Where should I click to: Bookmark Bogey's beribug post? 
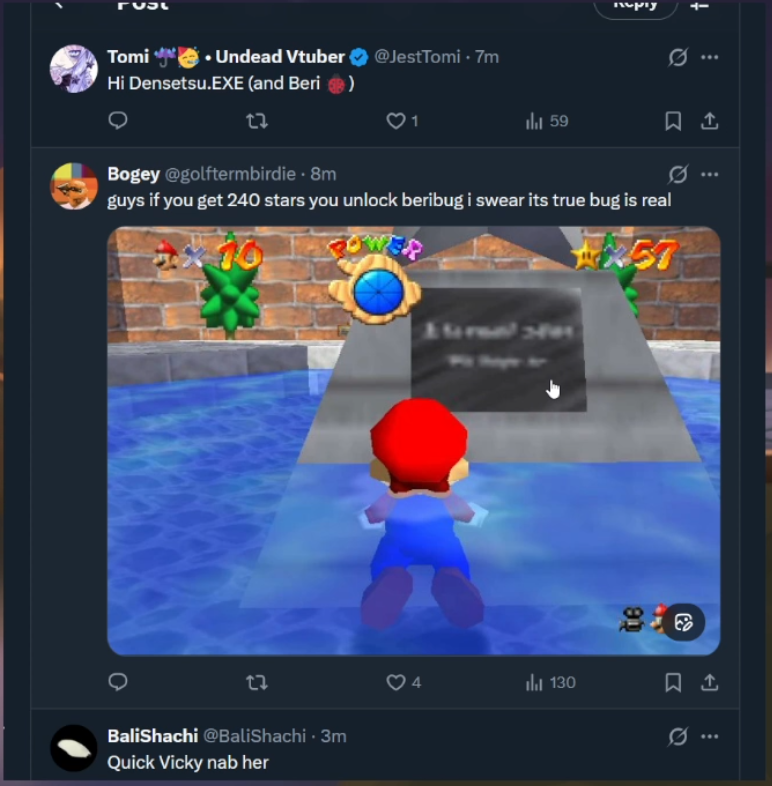pyautogui.click(x=673, y=682)
